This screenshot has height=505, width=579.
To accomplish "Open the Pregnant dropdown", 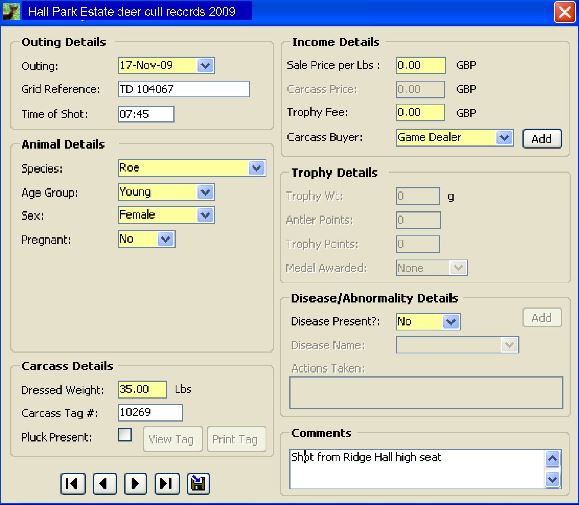I will (166, 239).
